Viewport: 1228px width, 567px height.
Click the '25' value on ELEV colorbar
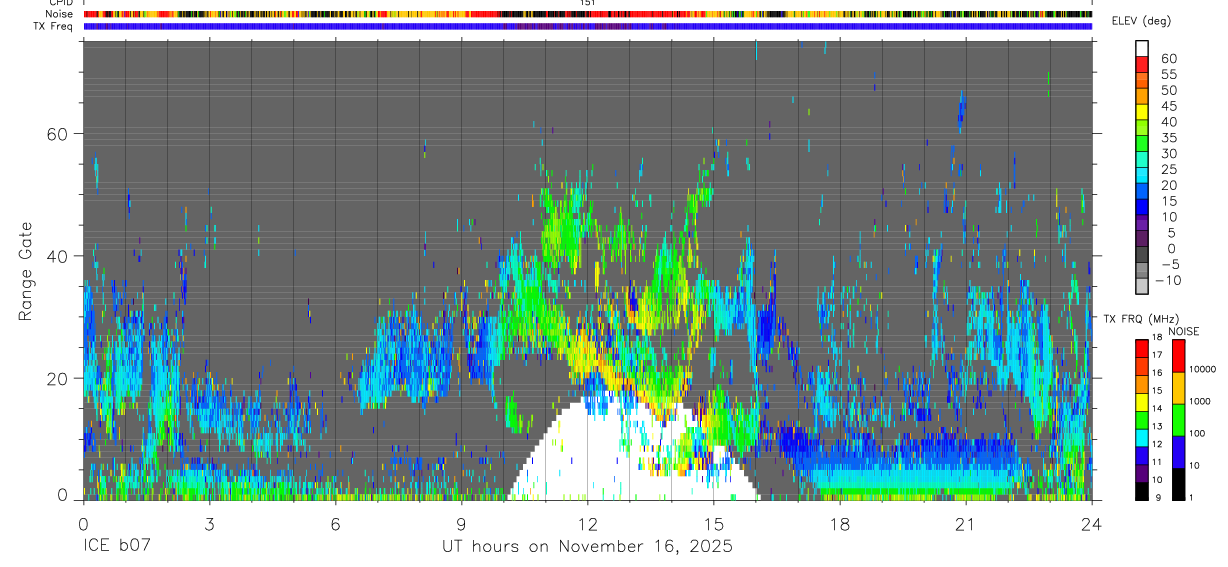click(1168, 170)
